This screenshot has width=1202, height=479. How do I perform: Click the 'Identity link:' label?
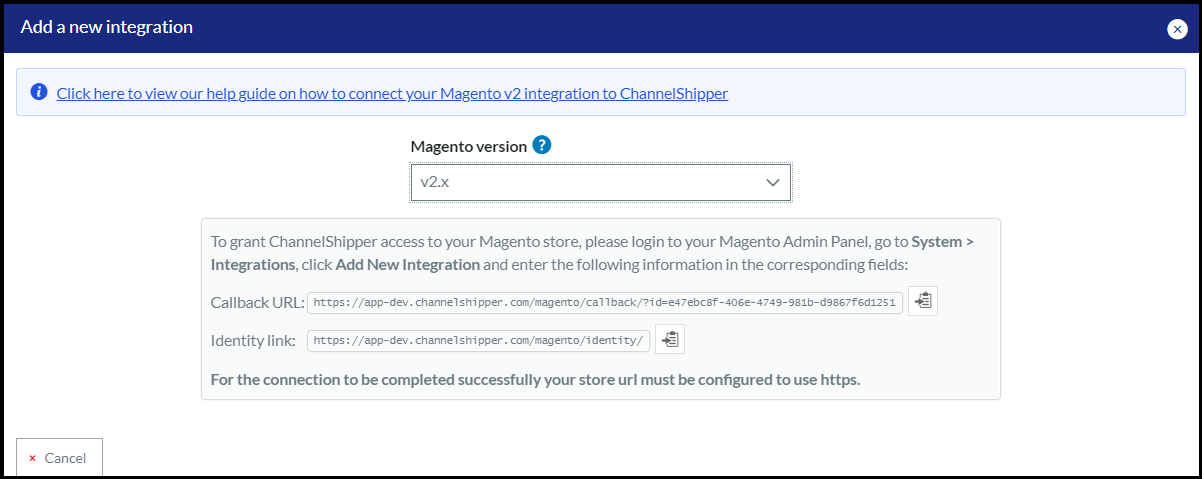click(253, 340)
